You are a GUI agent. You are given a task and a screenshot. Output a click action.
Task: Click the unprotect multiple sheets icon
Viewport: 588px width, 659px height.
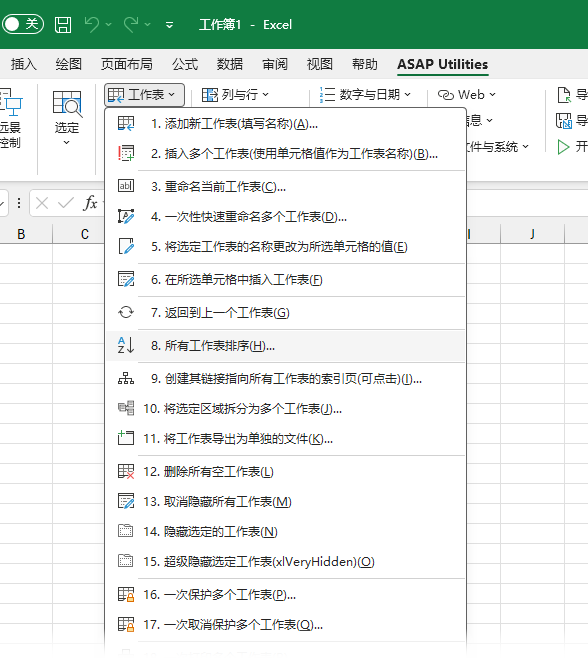pyautogui.click(x=126, y=625)
